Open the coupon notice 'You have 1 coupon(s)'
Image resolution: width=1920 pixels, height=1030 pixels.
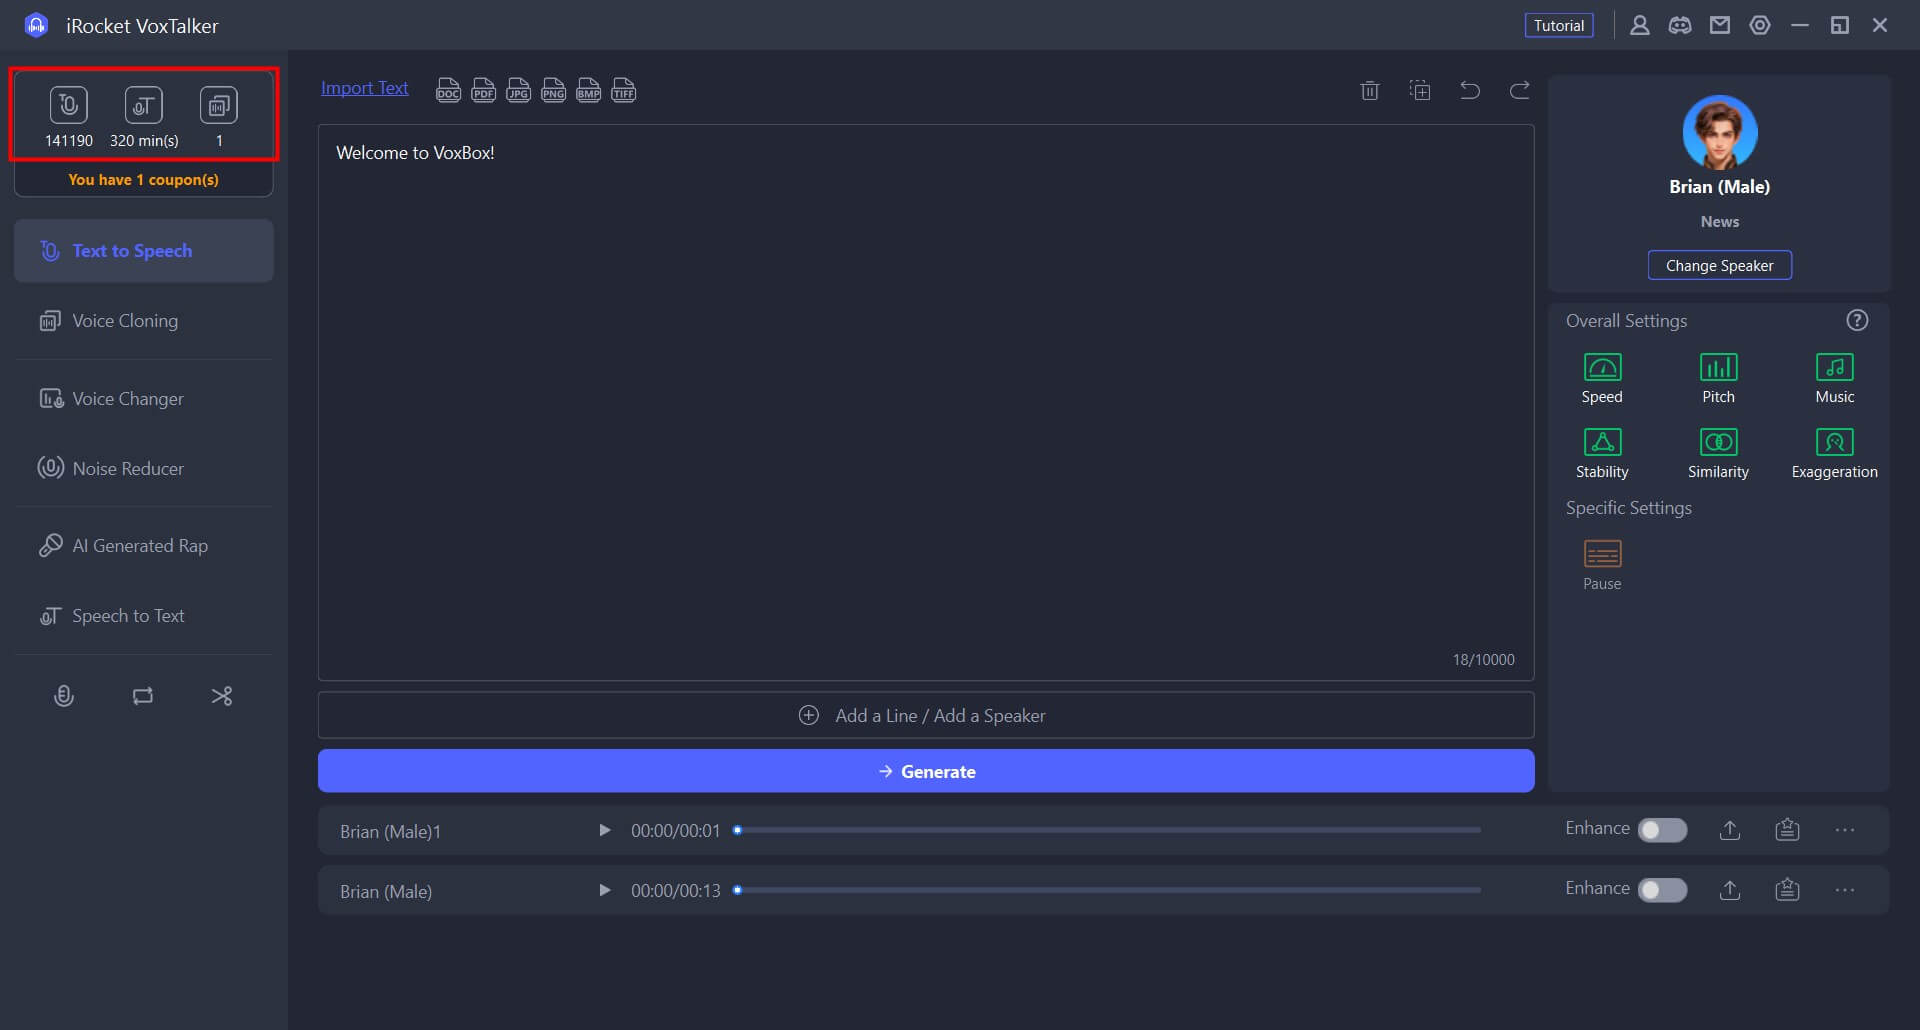[x=143, y=180]
